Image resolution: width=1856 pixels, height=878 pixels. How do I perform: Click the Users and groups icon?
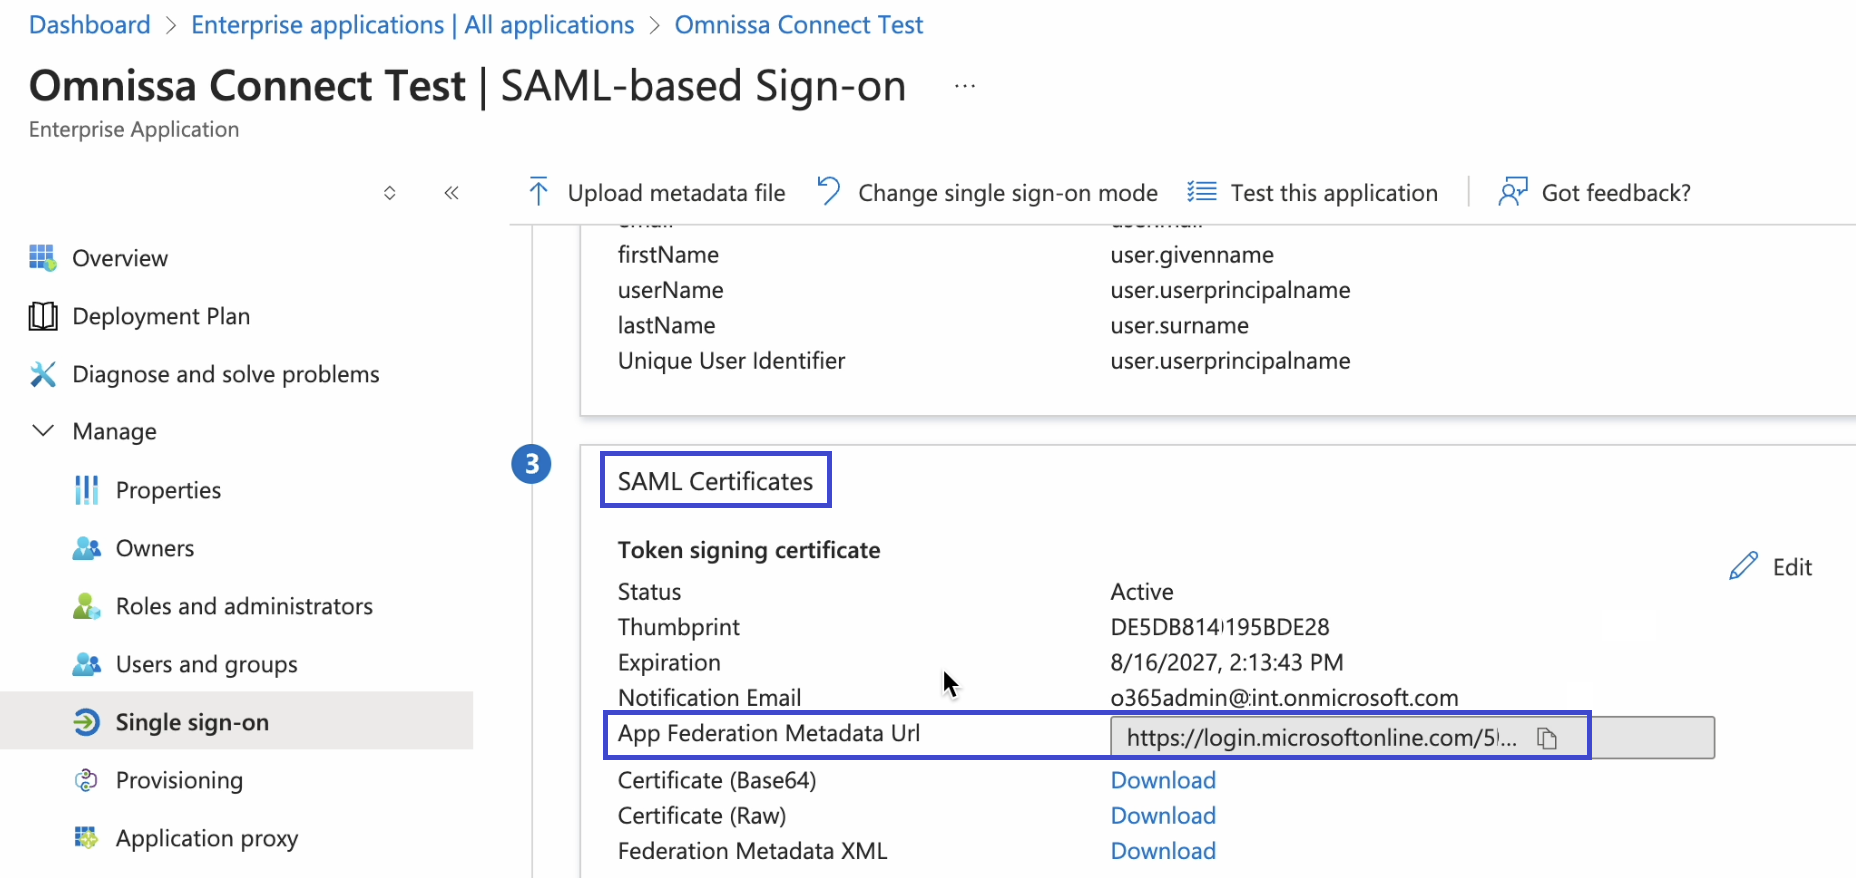point(87,664)
